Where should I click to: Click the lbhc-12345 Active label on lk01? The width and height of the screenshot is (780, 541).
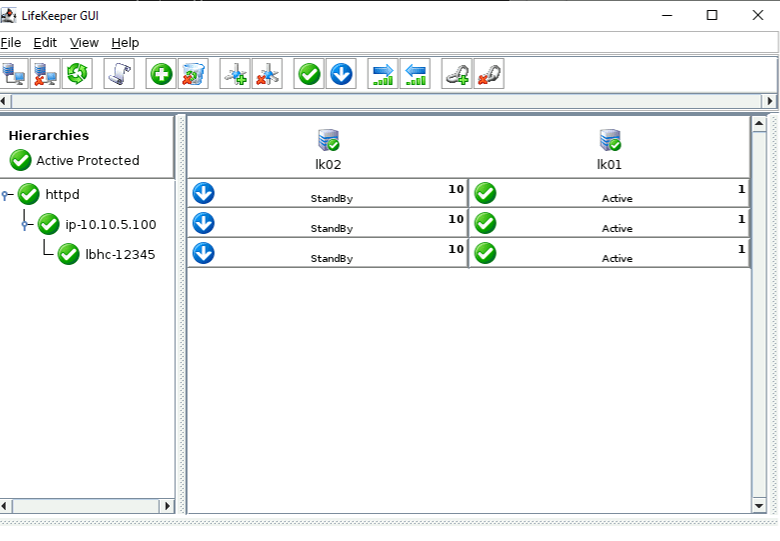coord(617,259)
